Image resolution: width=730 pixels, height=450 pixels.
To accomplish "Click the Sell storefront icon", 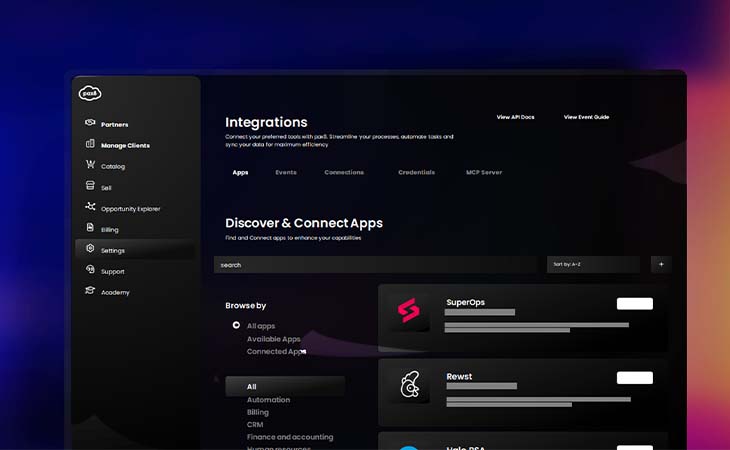I will click(x=90, y=186).
